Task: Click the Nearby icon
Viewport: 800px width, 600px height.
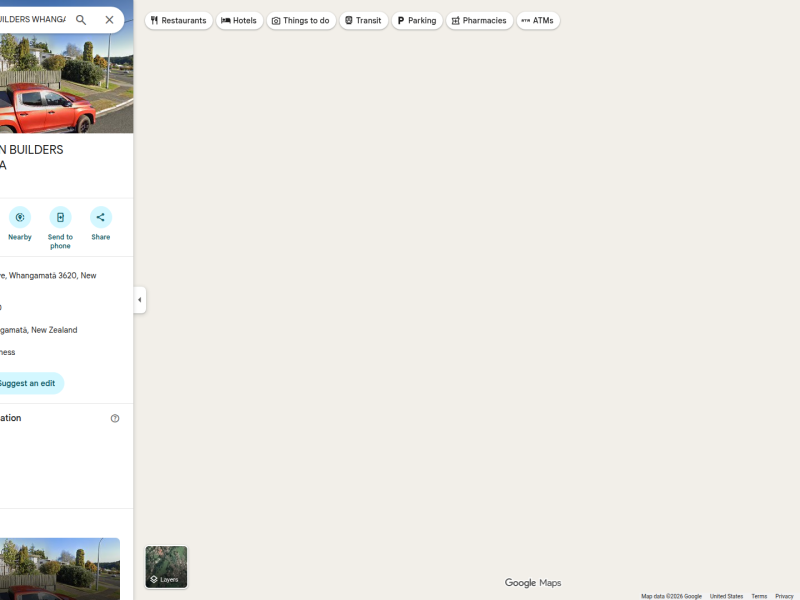Action: pos(20,217)
